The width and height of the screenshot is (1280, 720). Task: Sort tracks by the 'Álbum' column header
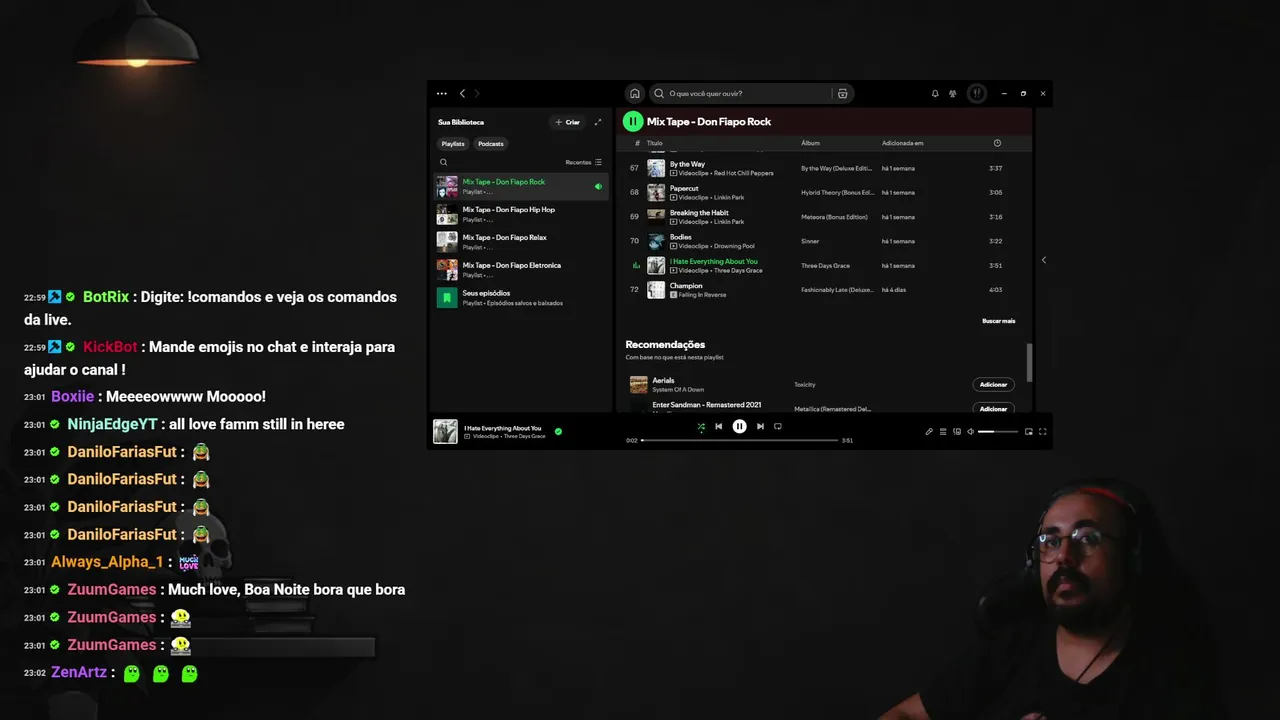coord(810,143)
